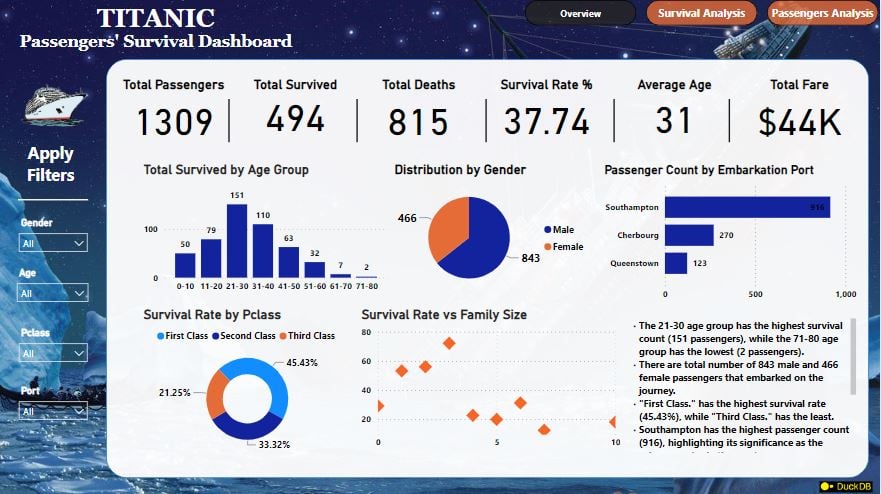The image size is (881, 494).
Task: Select the Southampton bar in embarkation chart
Action: pos(747,208)
